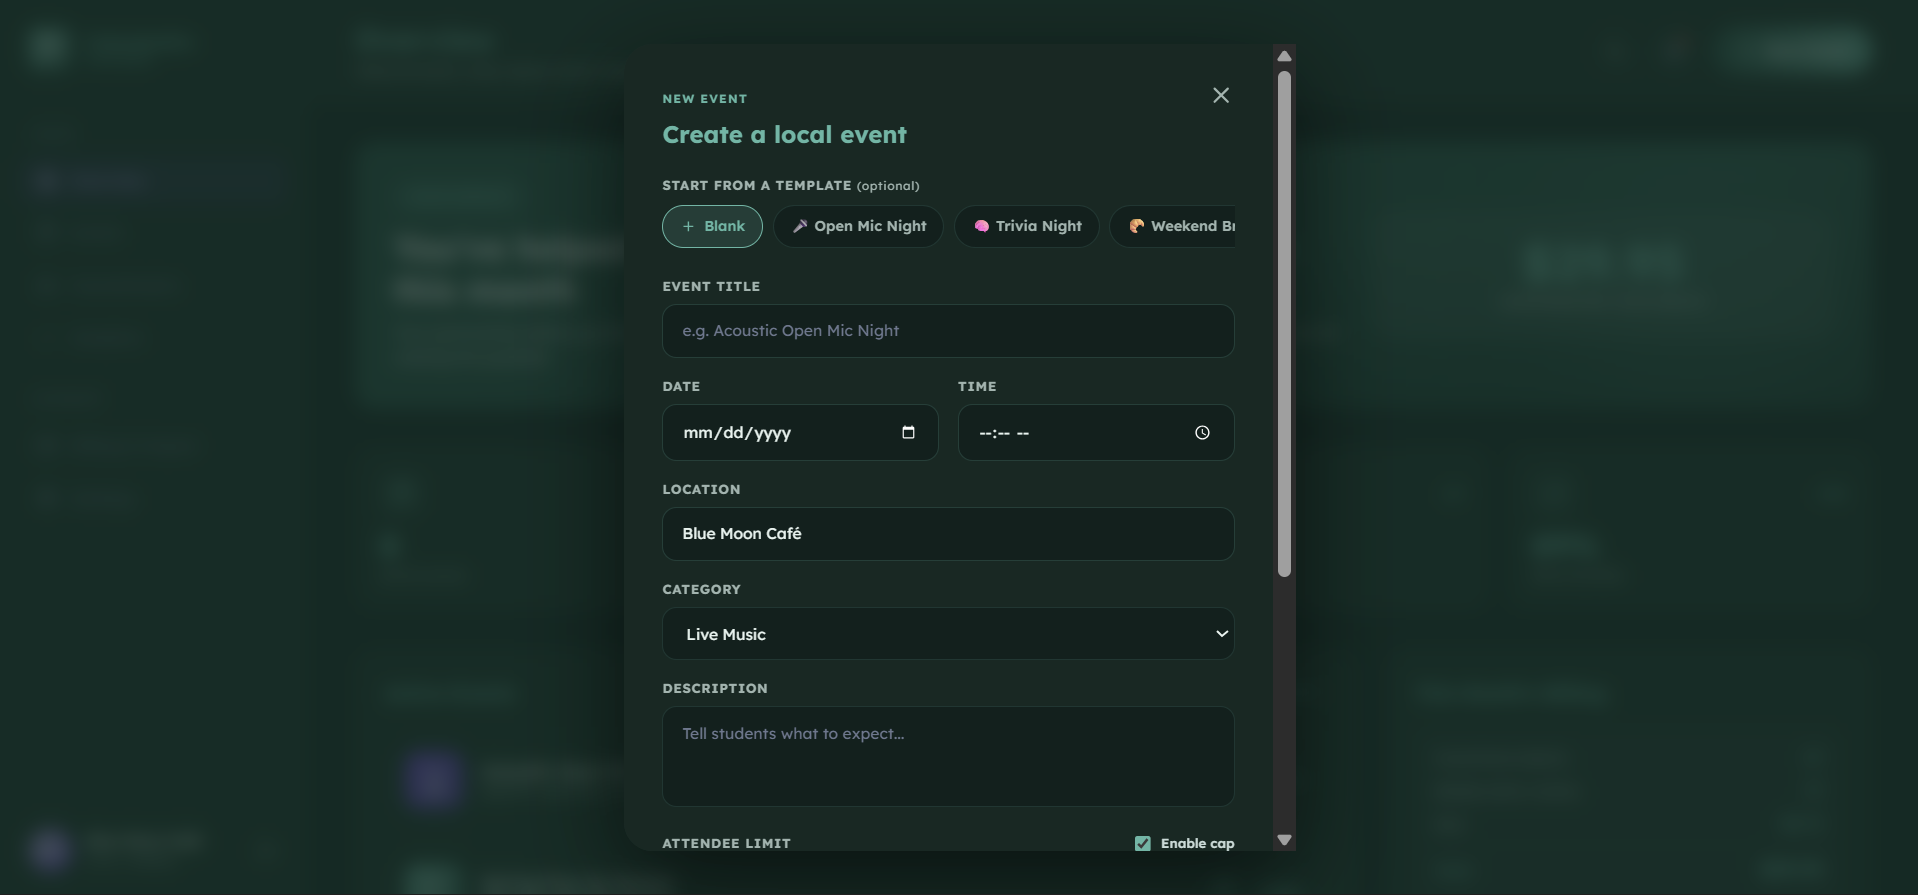Image resolution: width=1918 pixels, height=895 pixels.
Task: Click the brain icon on Trivia Night
Action: point(981,226)
